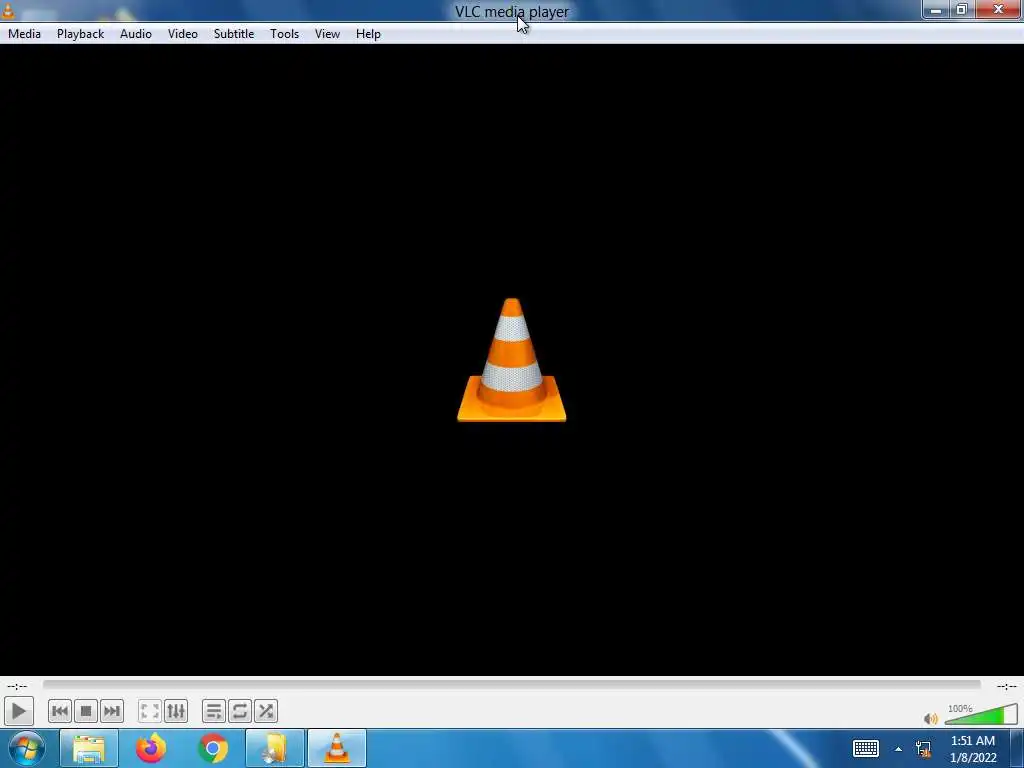Image resolution: width=1024 pixels, height=768 pixels.
Task: Open Windows Explorer from taskbar
Action: point(89,748)
